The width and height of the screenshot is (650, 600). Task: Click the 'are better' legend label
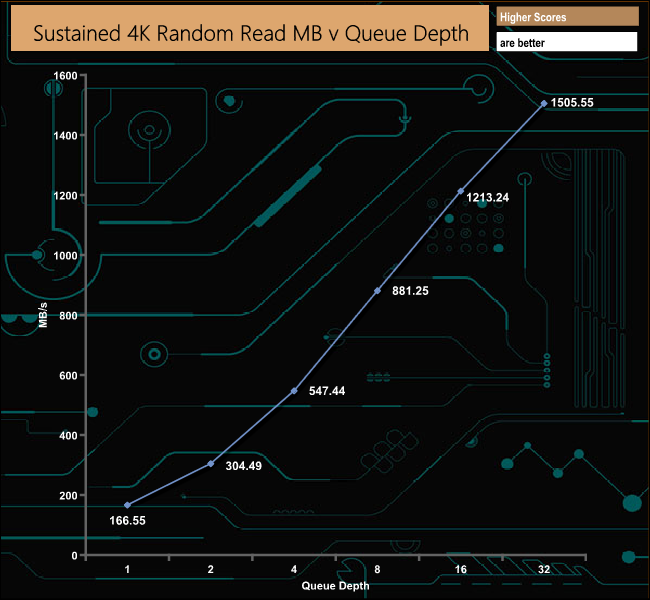pos(522,43)
